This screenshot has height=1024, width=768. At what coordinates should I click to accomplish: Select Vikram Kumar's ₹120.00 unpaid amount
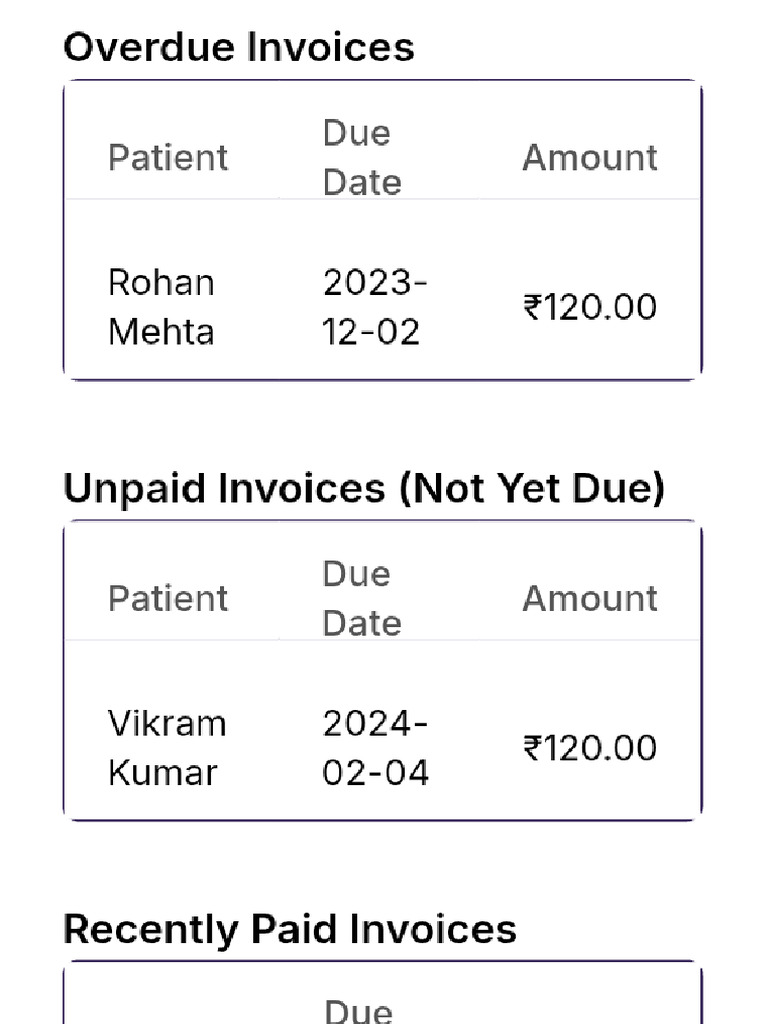[x=589, y=748]
